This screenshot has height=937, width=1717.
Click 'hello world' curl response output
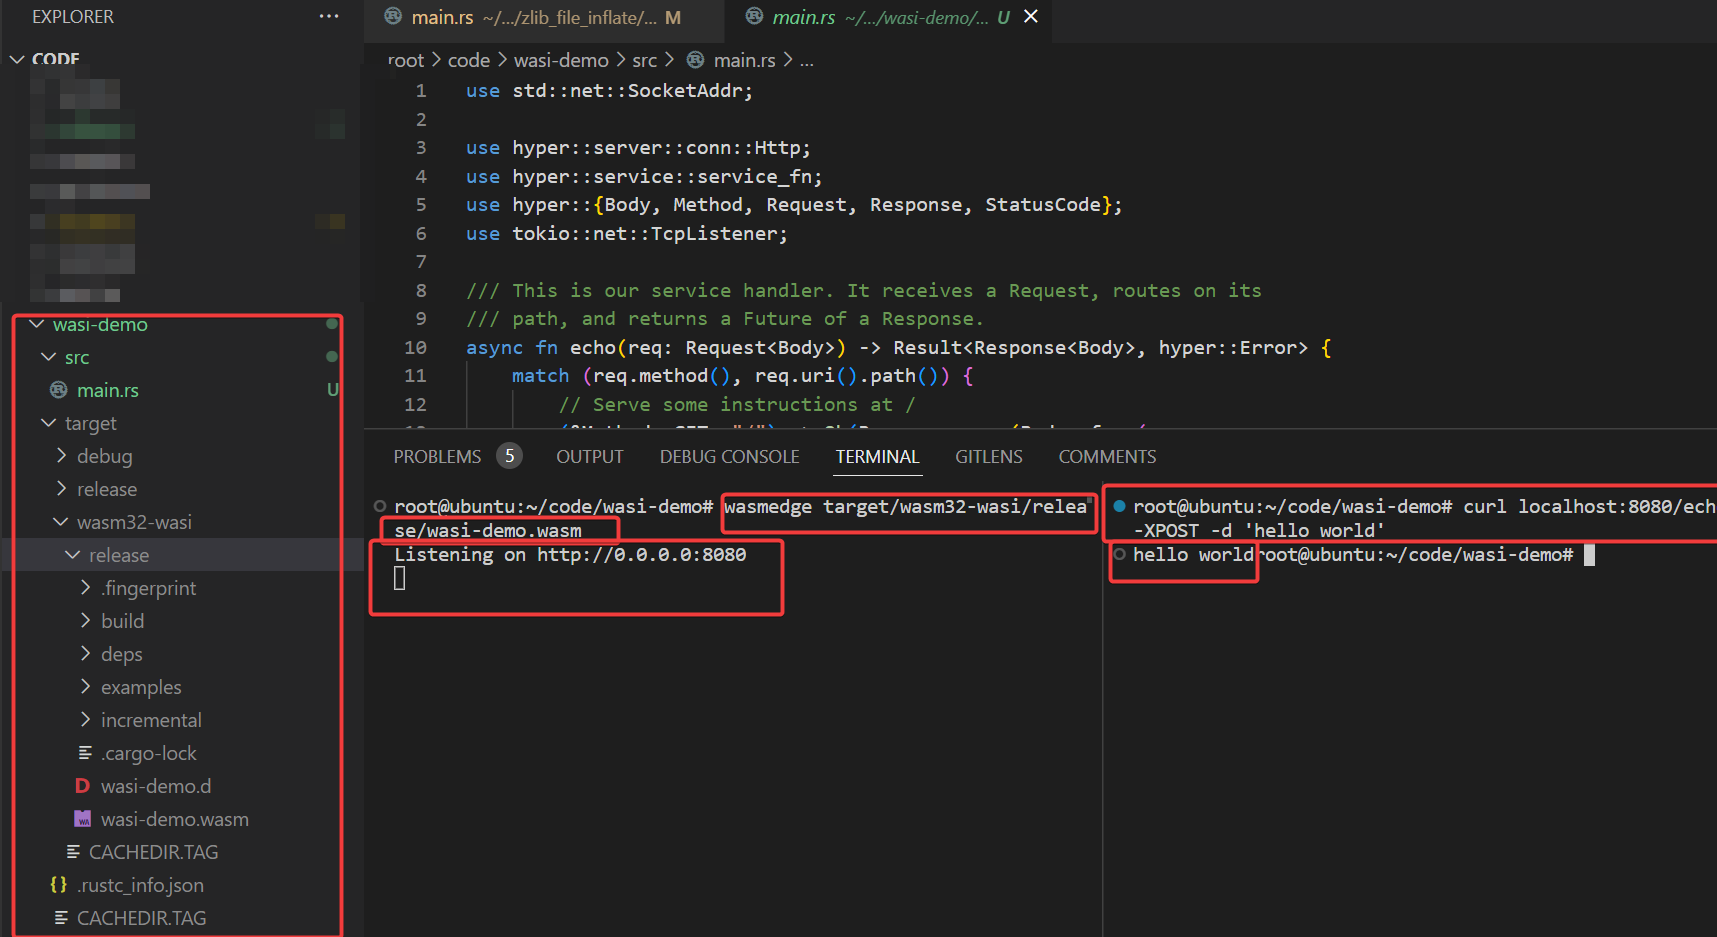[1193, 554]
